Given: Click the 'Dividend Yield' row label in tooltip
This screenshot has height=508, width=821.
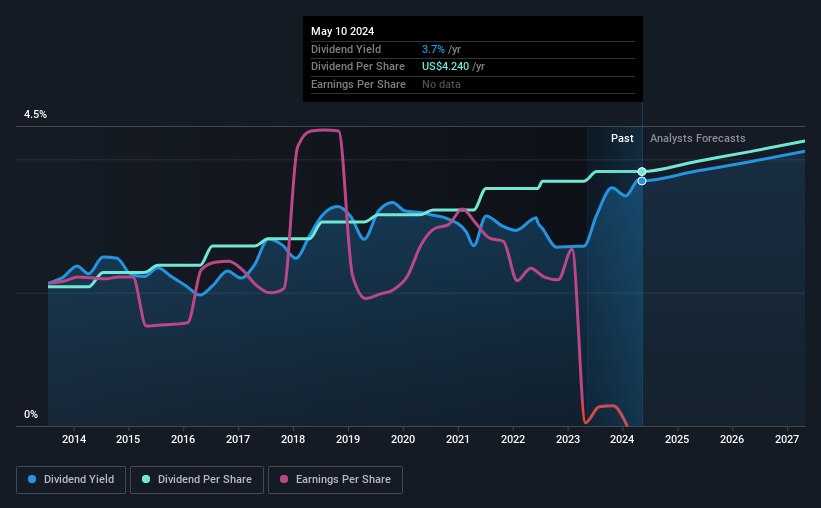Looking at the screenshot, I should click(x=346, y=49).
